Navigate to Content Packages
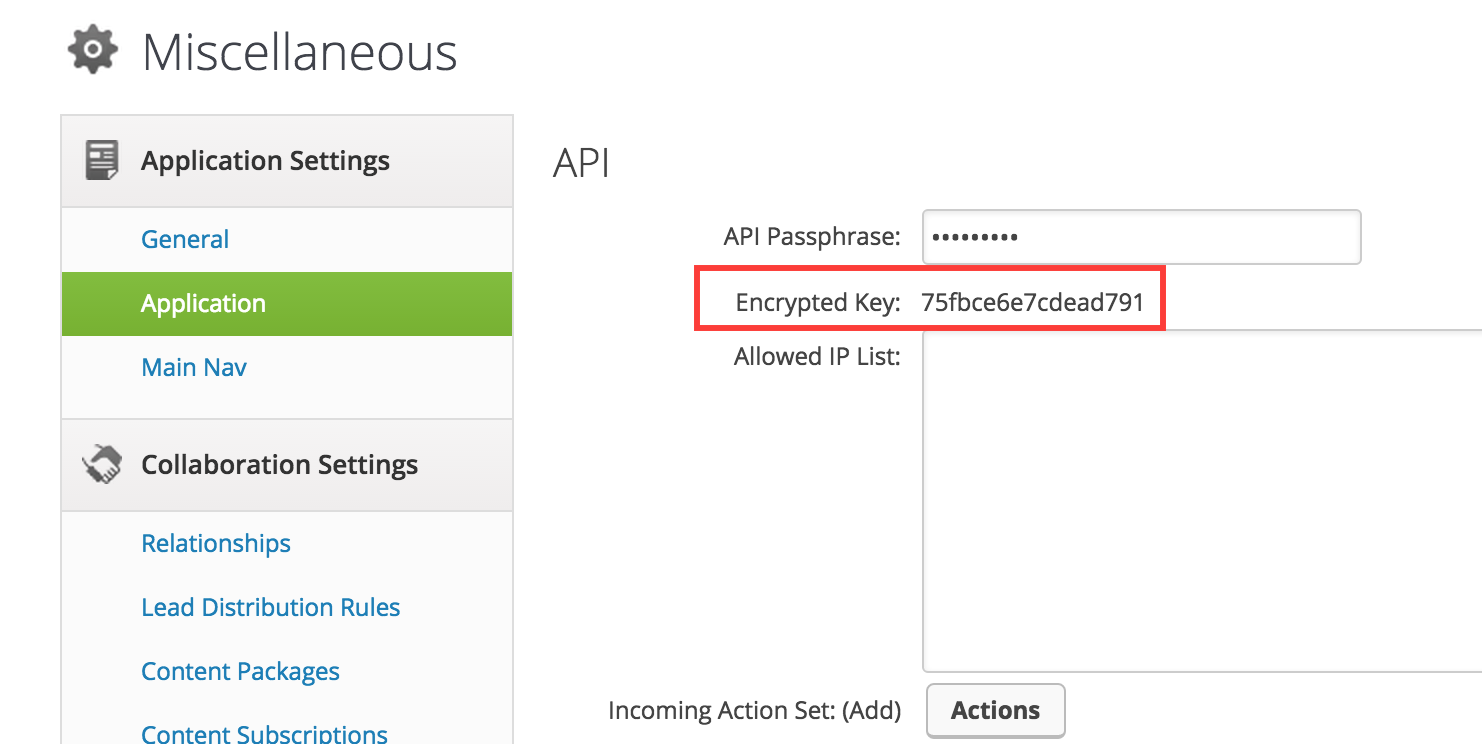 click(x=241, y=671)
